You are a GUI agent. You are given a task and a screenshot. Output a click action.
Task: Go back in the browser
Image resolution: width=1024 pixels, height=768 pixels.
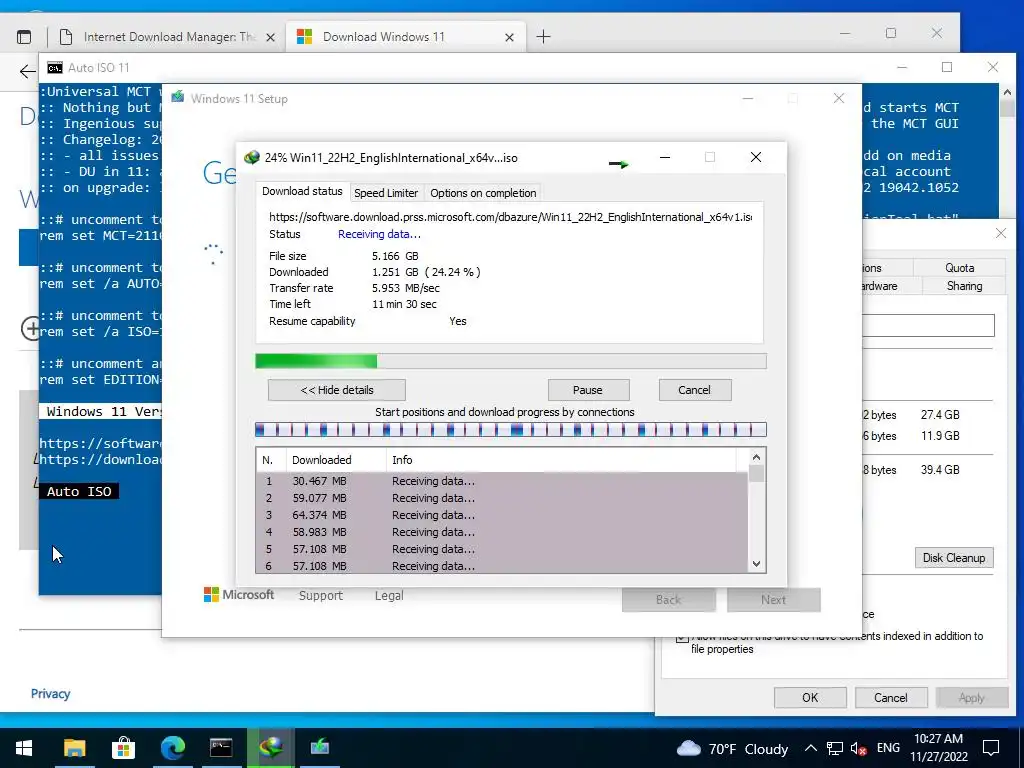coord(27,71)
